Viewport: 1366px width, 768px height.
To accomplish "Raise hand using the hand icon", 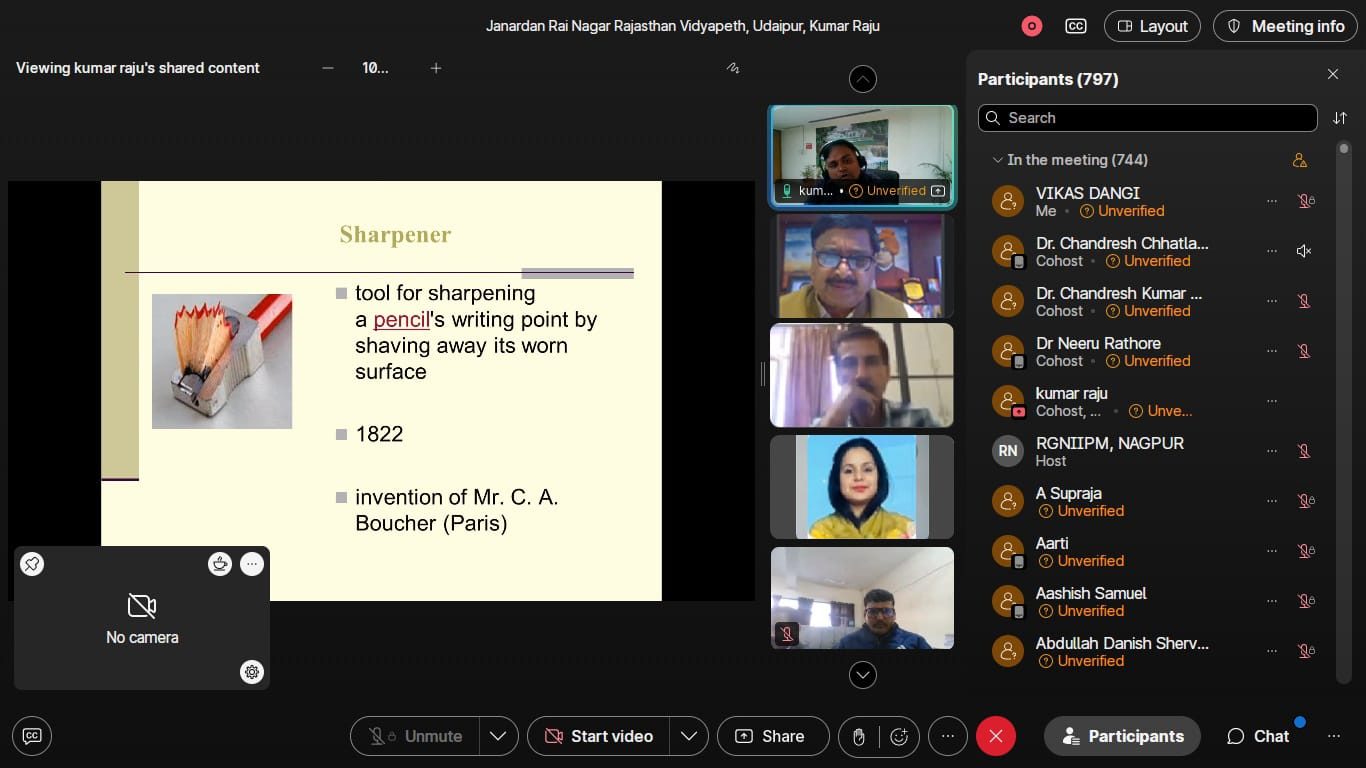I will click(x=858, y=736).
